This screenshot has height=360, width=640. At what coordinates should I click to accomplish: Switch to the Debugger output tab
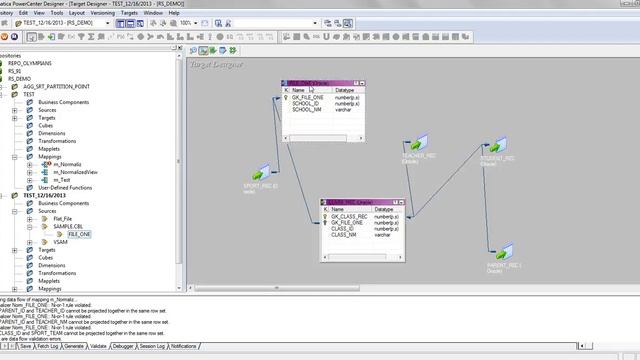[x=123, y=346]
